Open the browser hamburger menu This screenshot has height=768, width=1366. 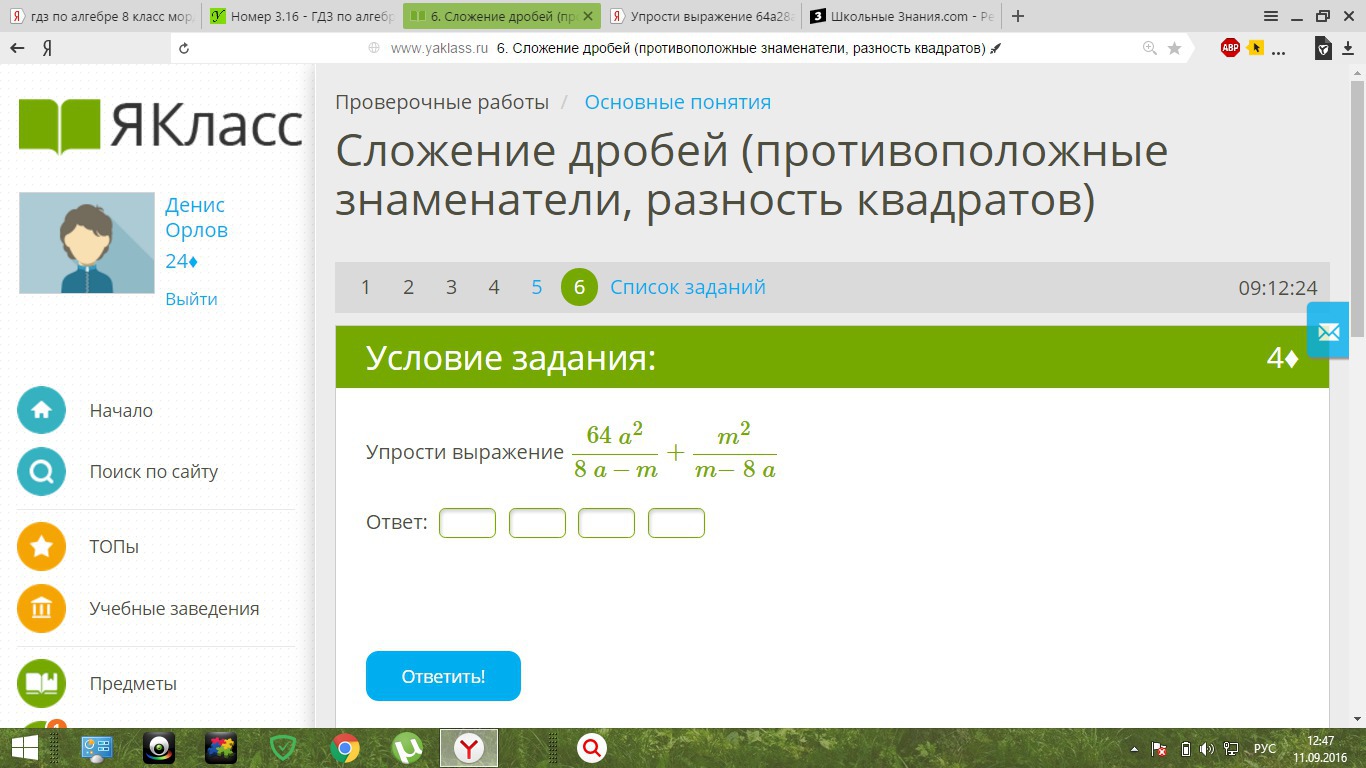click(1271, 16)
